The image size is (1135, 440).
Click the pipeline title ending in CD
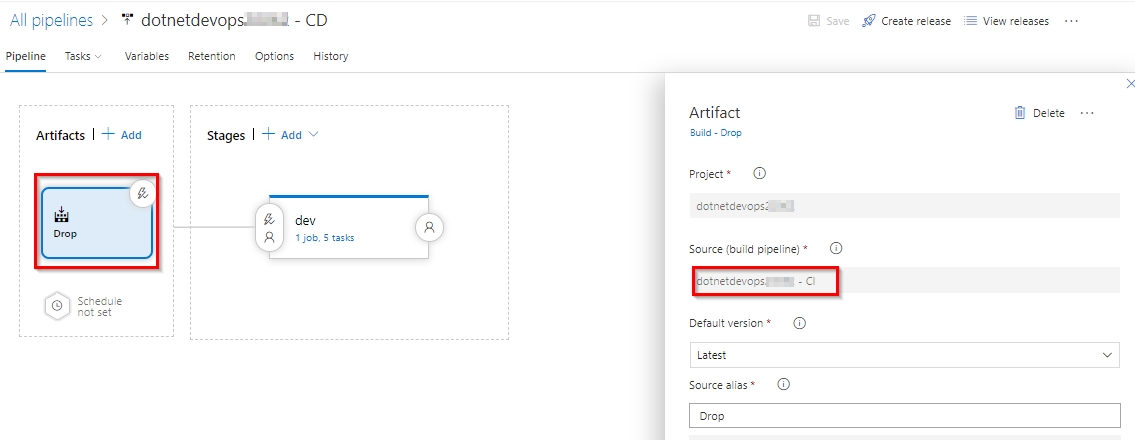click(234, 20)
